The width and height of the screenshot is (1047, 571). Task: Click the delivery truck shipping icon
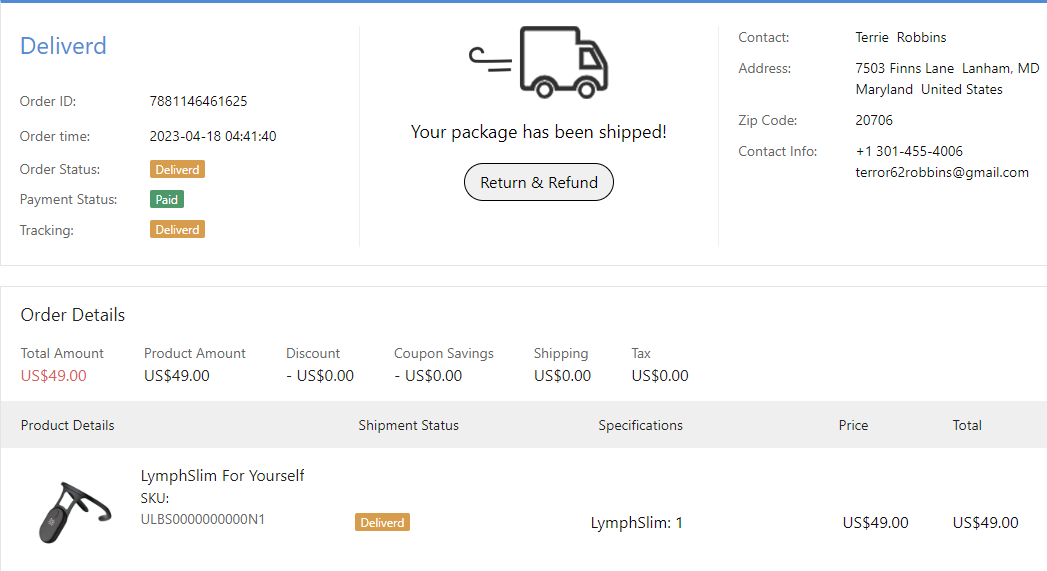(x=540, y=62)
